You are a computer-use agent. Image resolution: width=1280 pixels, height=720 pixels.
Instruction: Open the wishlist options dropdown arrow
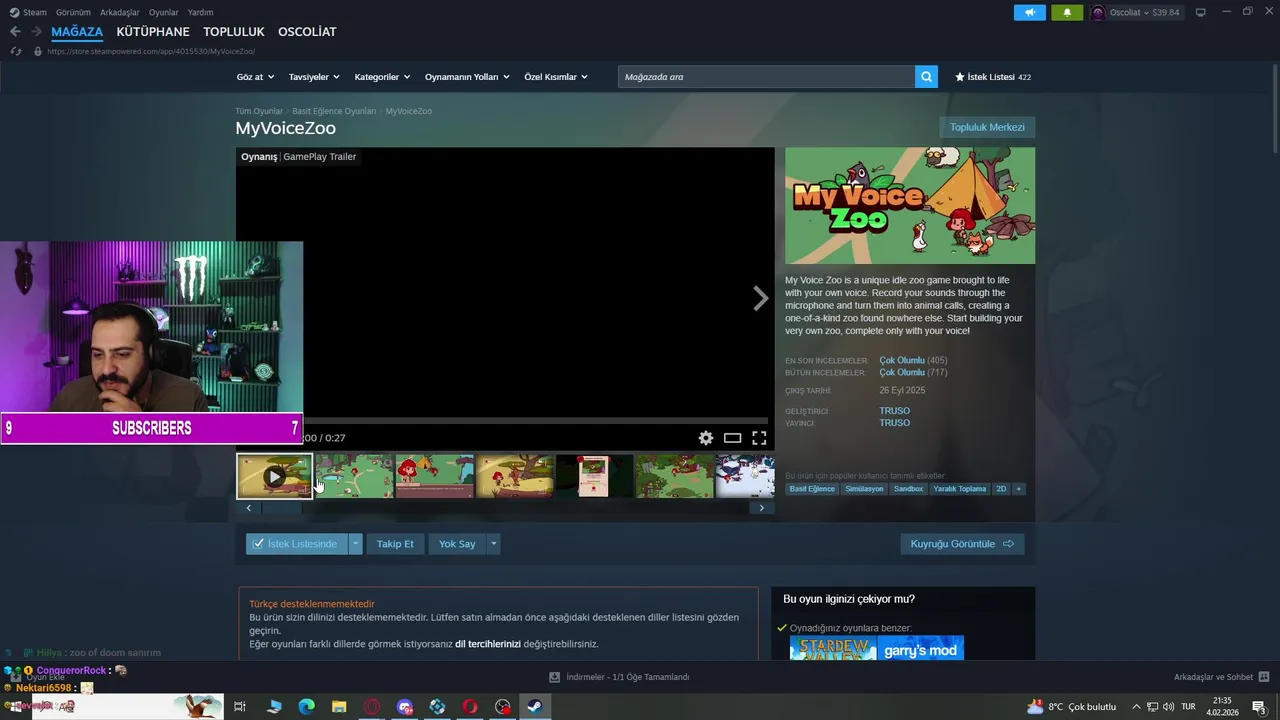355,544
